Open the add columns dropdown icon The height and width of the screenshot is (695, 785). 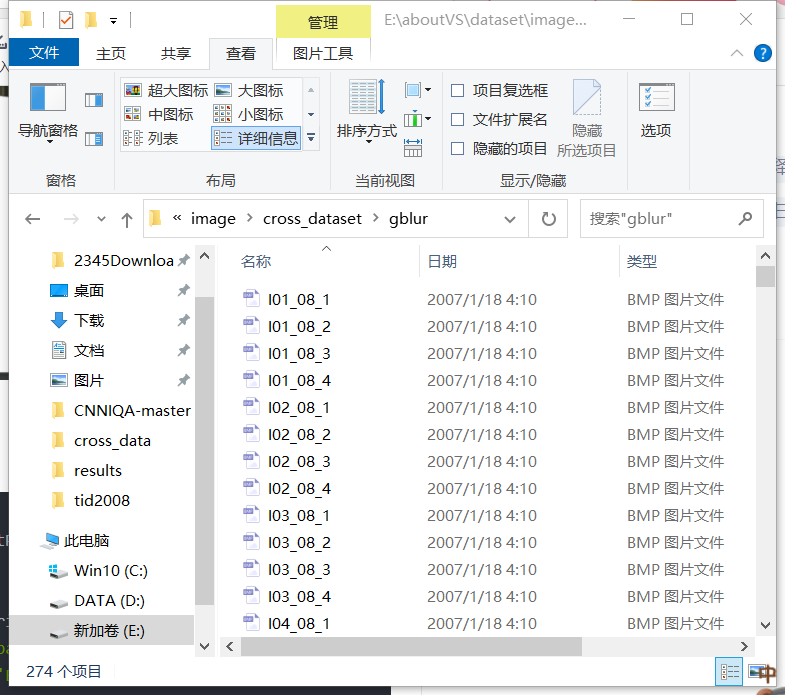[418, 119]
